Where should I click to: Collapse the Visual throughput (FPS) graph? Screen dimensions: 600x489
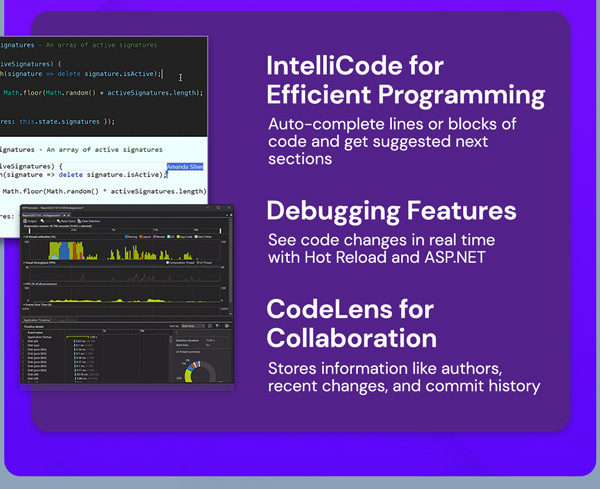pos(24,263)
